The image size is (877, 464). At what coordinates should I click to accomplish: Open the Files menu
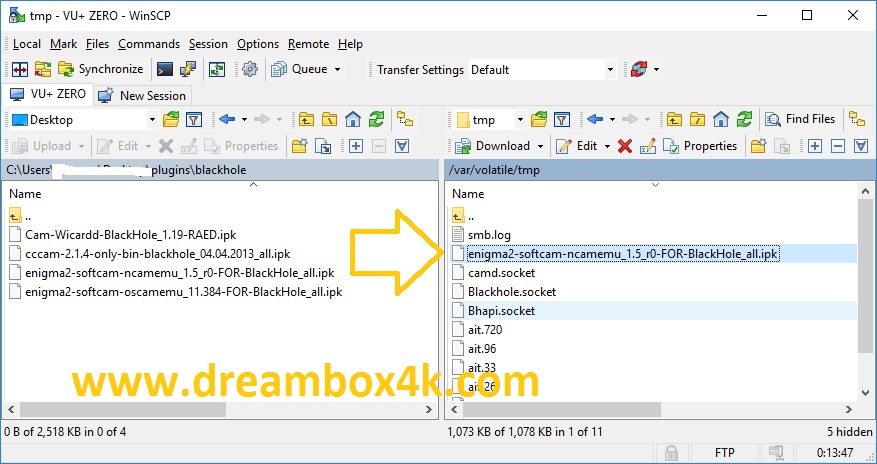click(97, 44)
